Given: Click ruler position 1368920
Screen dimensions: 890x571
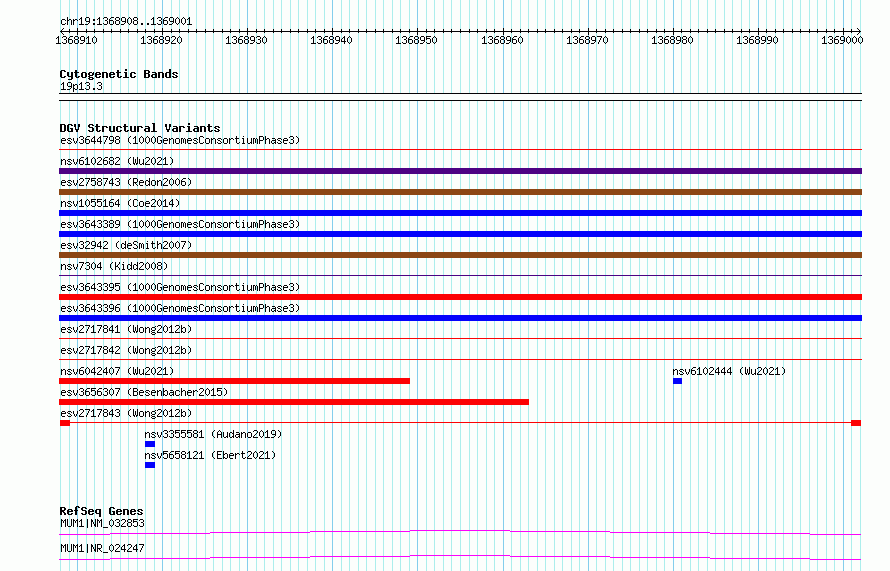Looking at the screenshot, I should pyautogui.click(x=161, y=40).
